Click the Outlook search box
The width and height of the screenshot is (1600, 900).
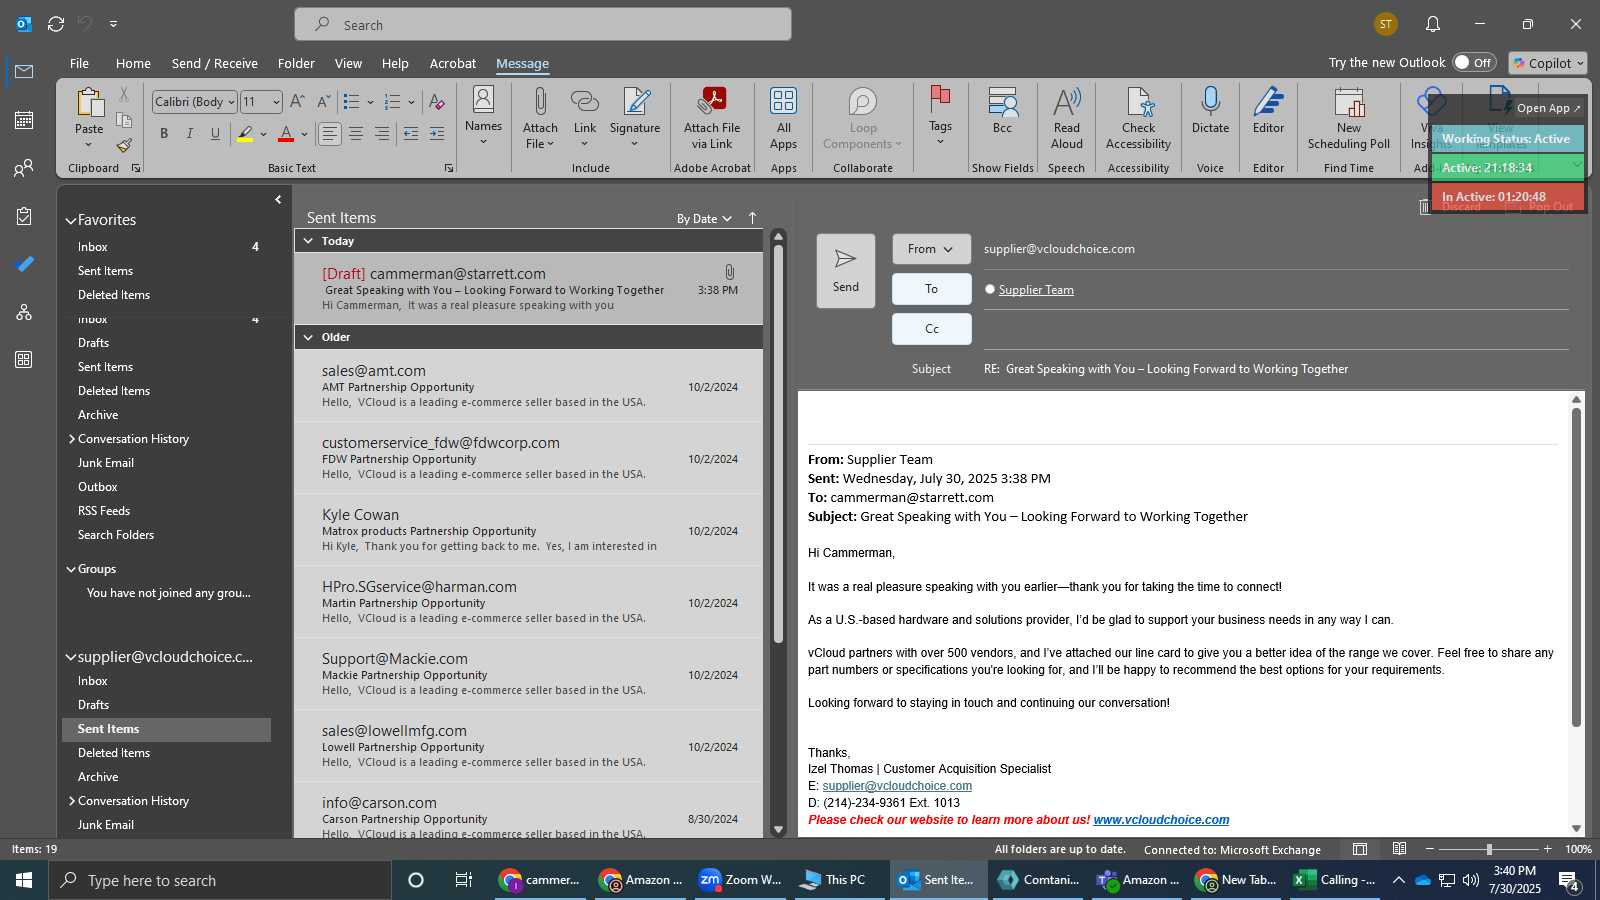543,24
